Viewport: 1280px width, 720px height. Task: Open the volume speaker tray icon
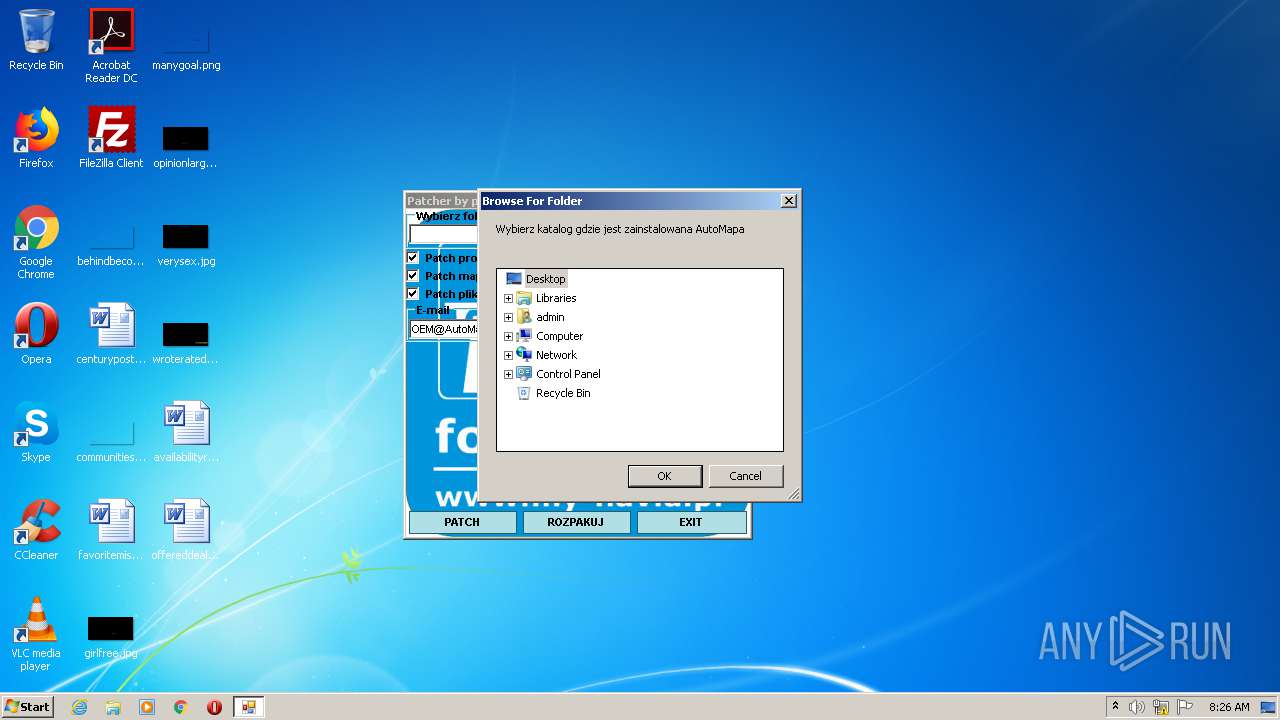pos(1137,707)
